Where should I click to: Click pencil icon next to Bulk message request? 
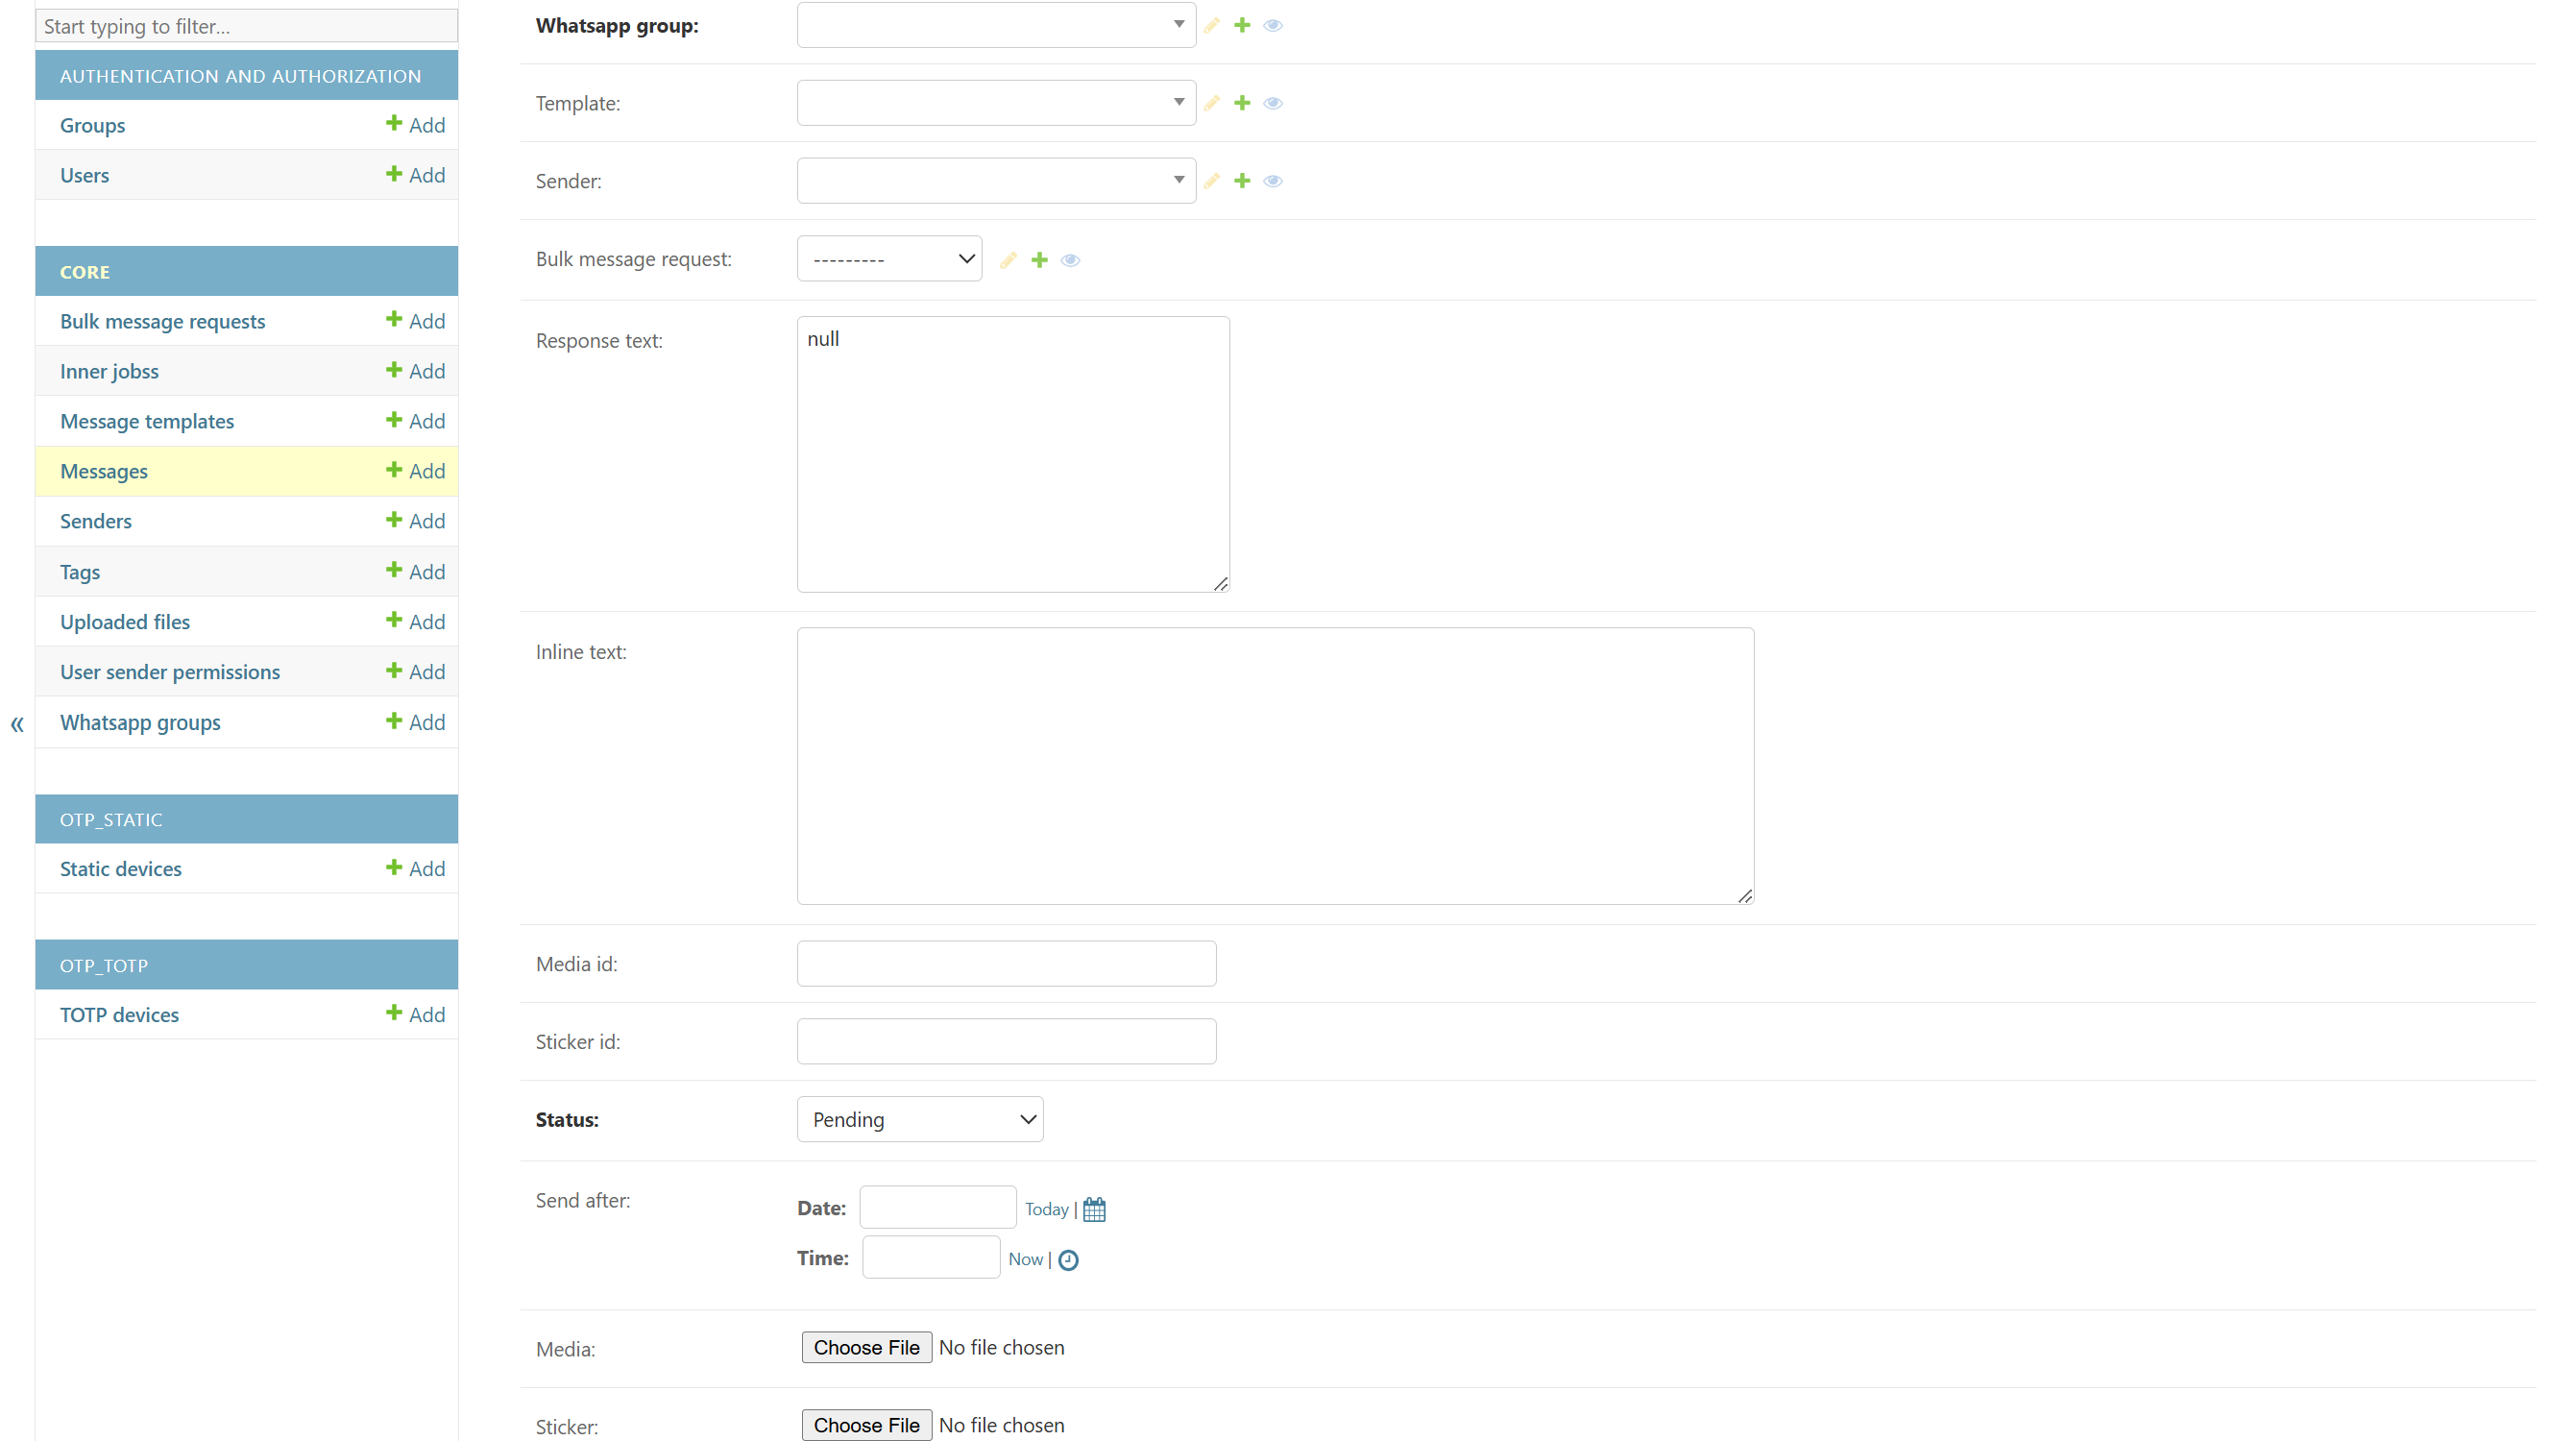pyautogui.click(x=1008, y=260)
